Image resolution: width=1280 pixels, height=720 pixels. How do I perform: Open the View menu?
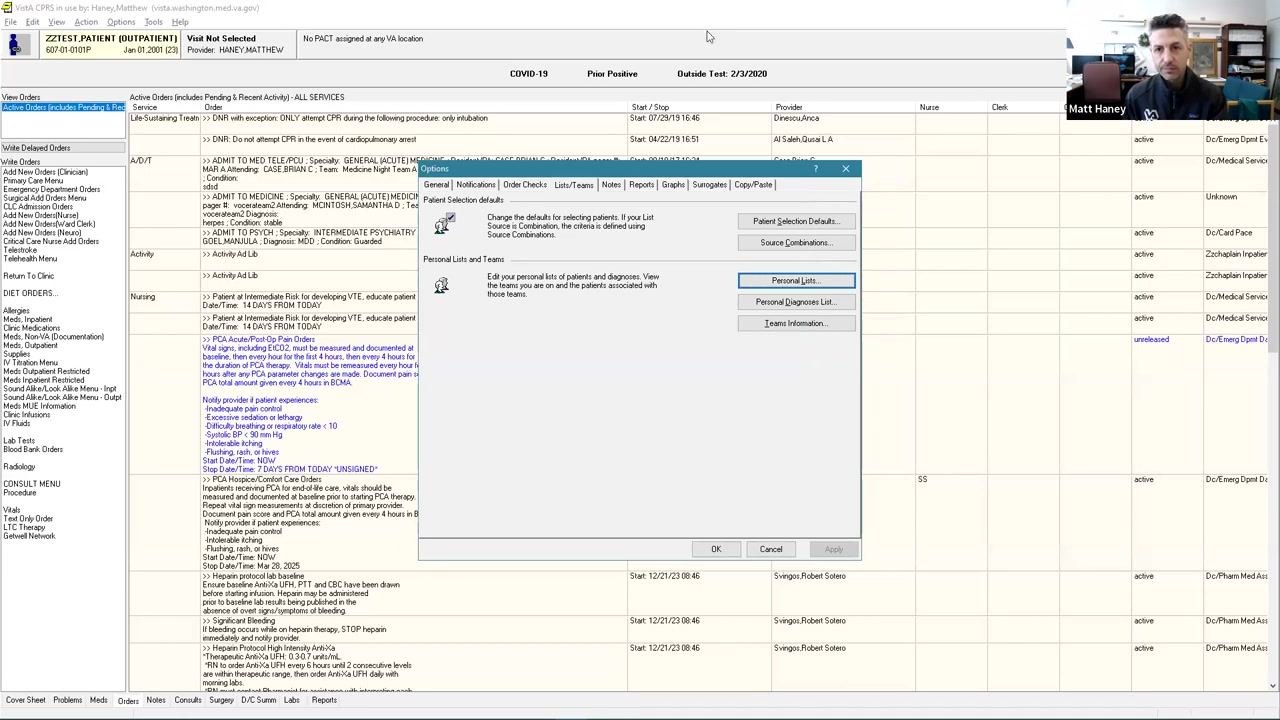tap(57, 22)
